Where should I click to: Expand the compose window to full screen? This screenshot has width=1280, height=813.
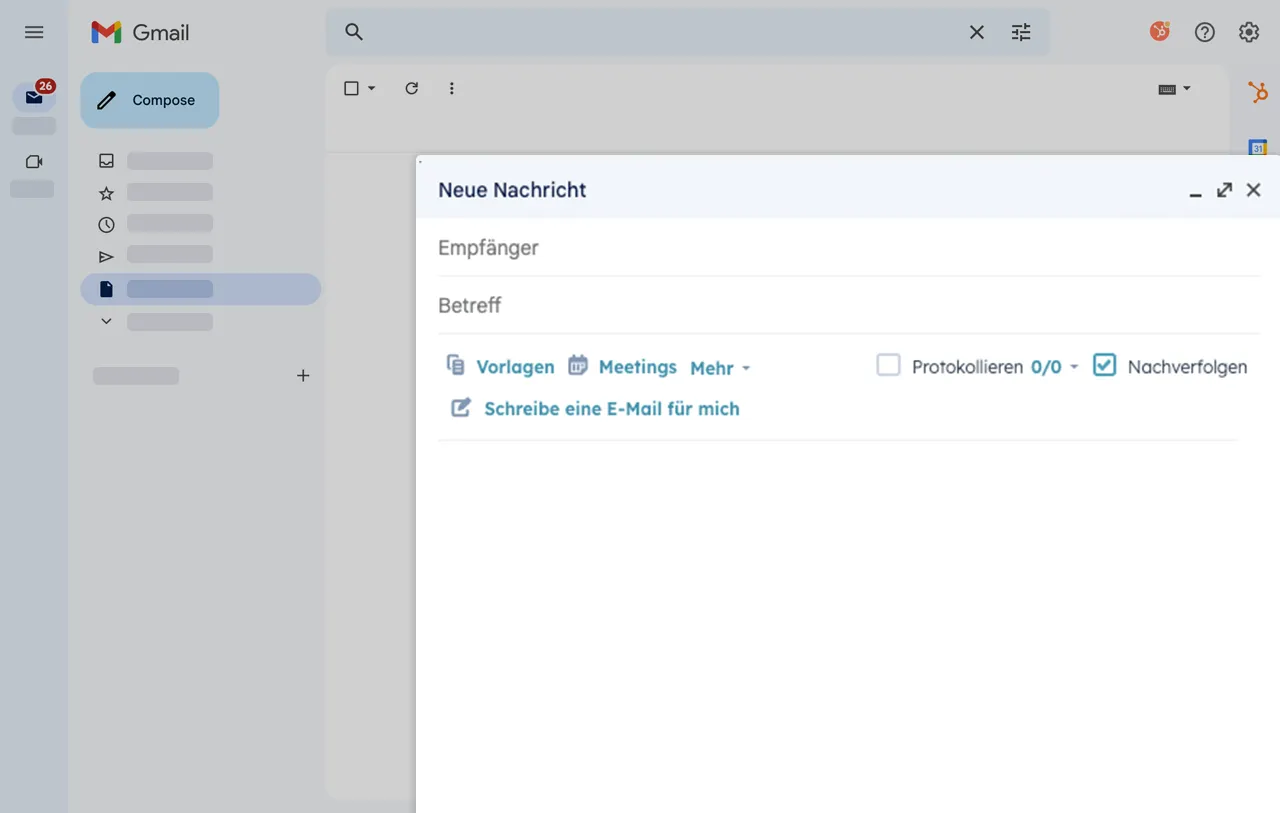click(x=1224, y=190)
